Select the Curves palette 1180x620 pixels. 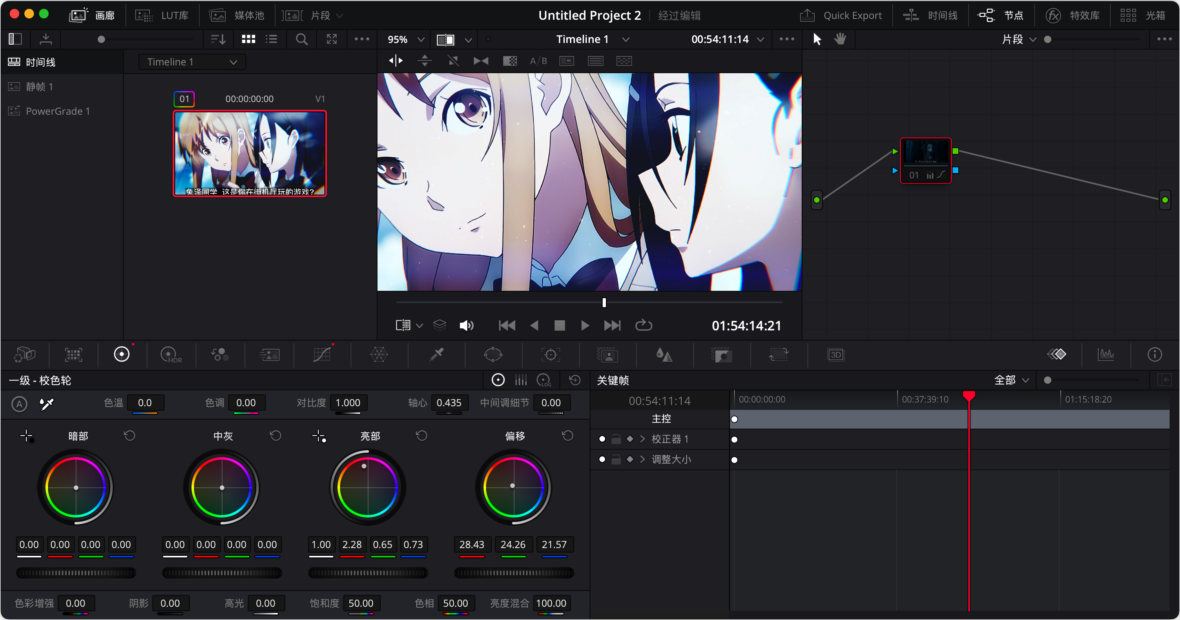click(x=323, y=356)
